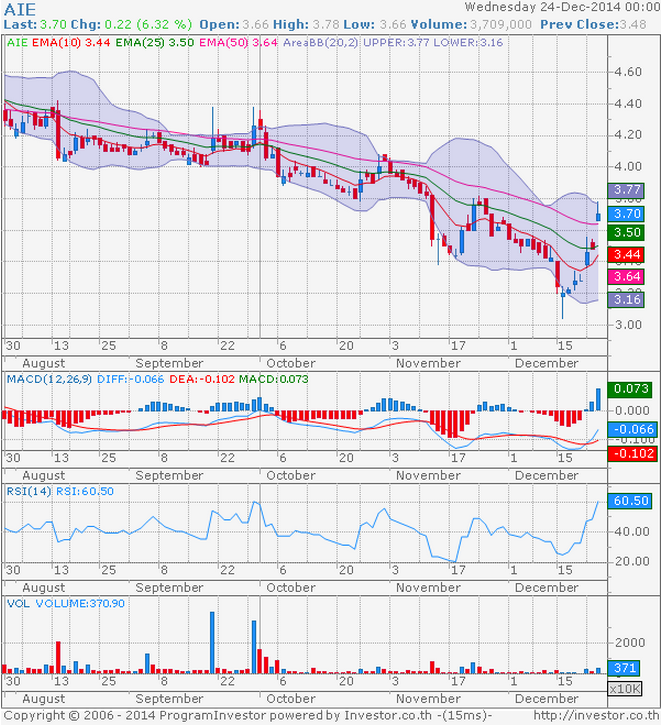Select the RSI(14) indicator label
Image resolution: width=663 pixels, height=725 pixels.
(x=29, y=492)
